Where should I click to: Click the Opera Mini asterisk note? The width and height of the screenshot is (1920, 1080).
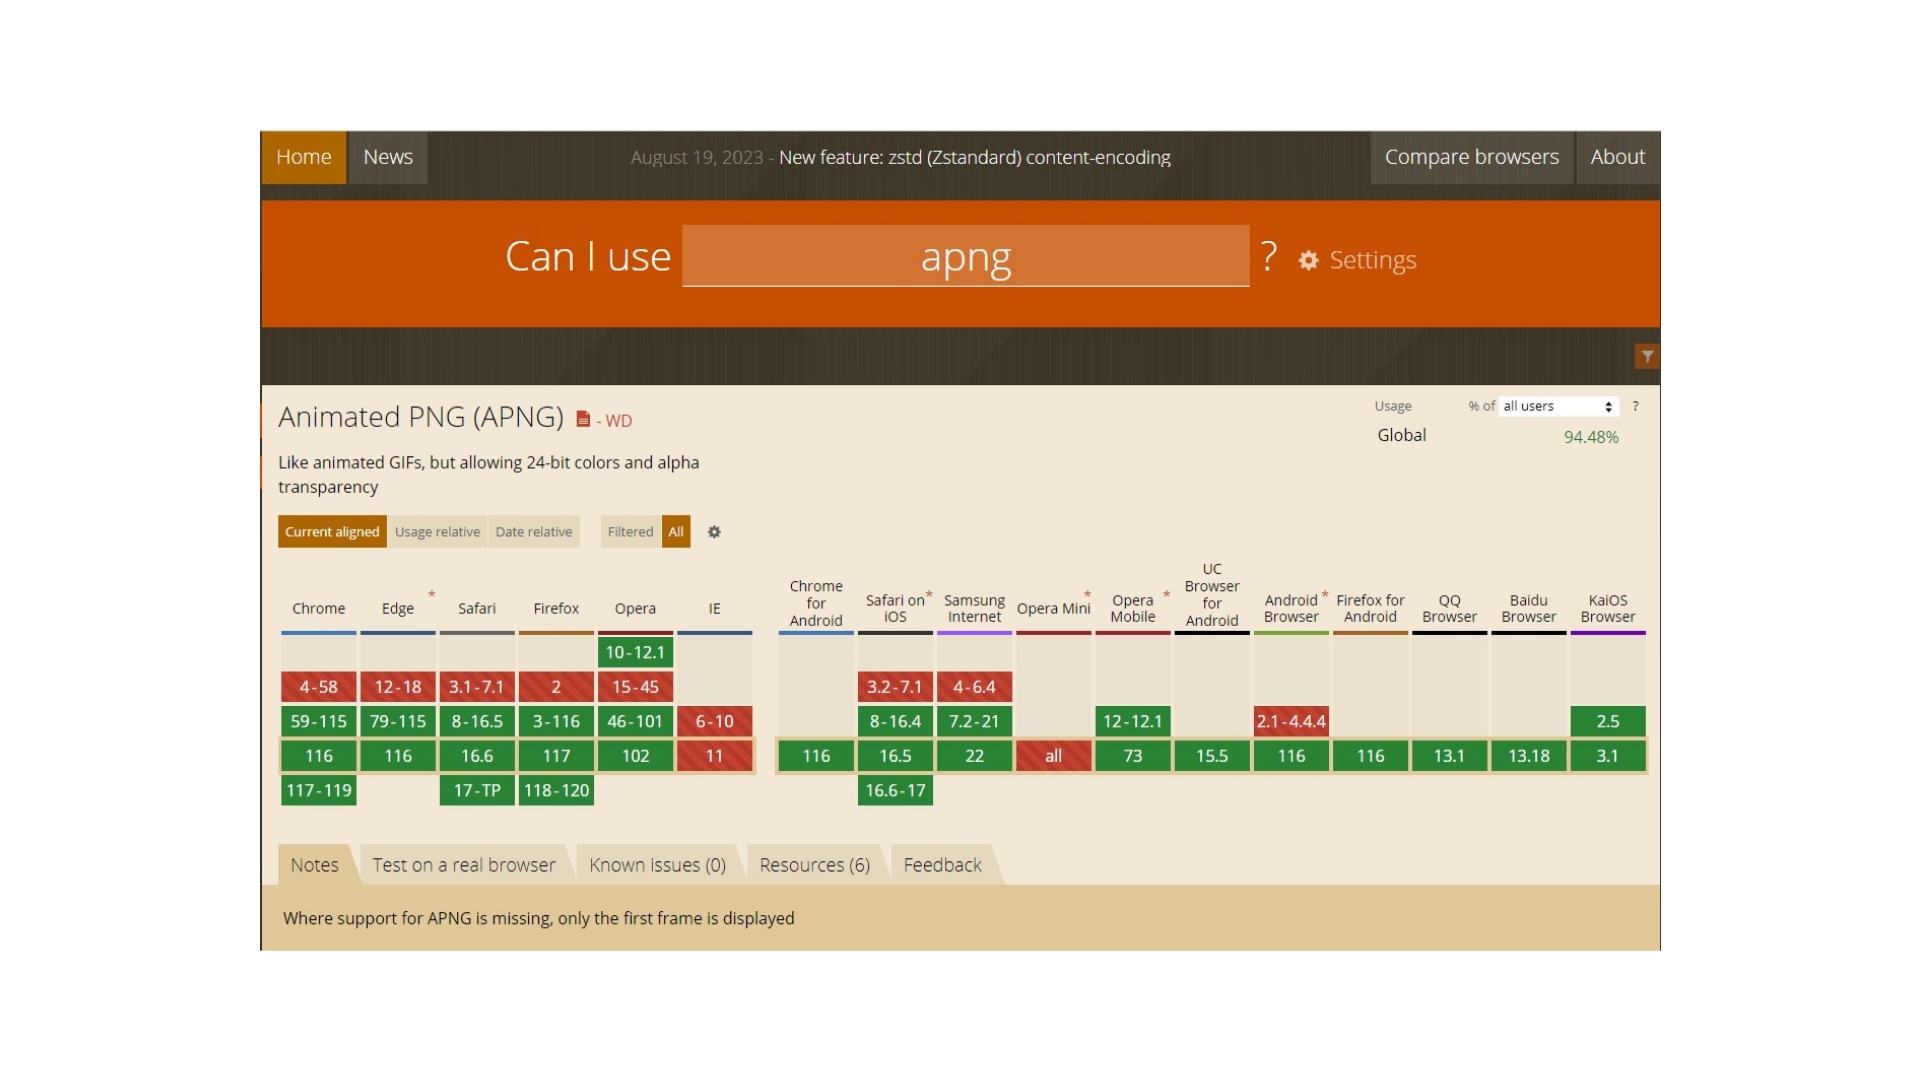(x=1087, y=595)
